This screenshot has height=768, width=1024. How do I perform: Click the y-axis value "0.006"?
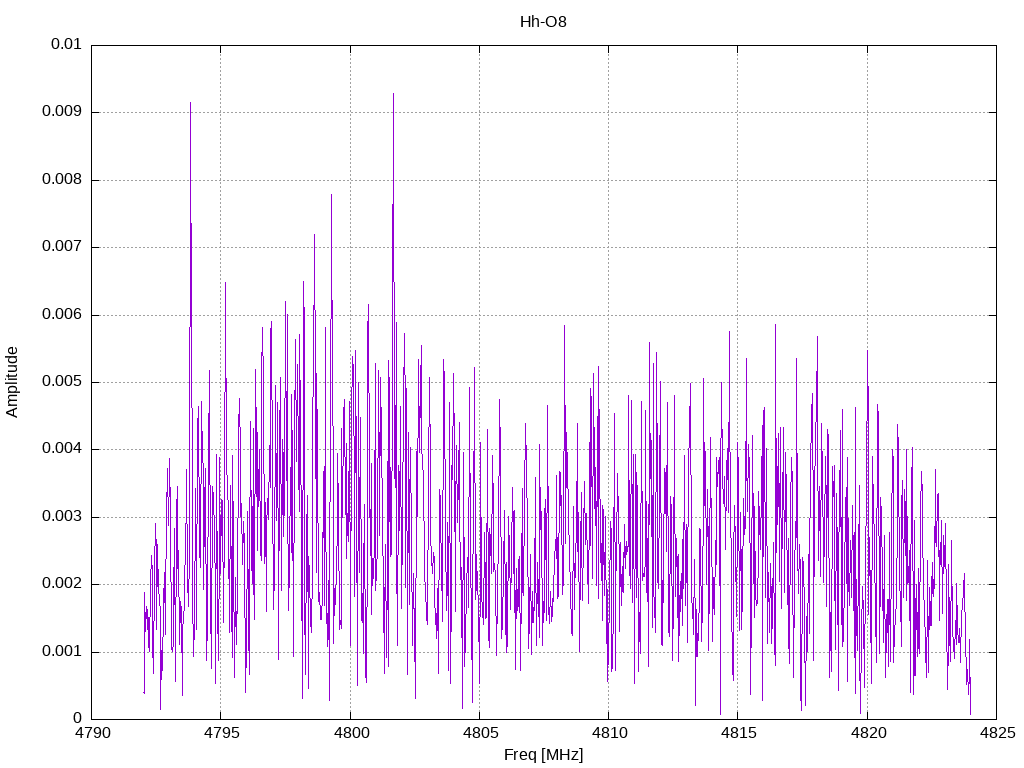(x=62, y=315)
